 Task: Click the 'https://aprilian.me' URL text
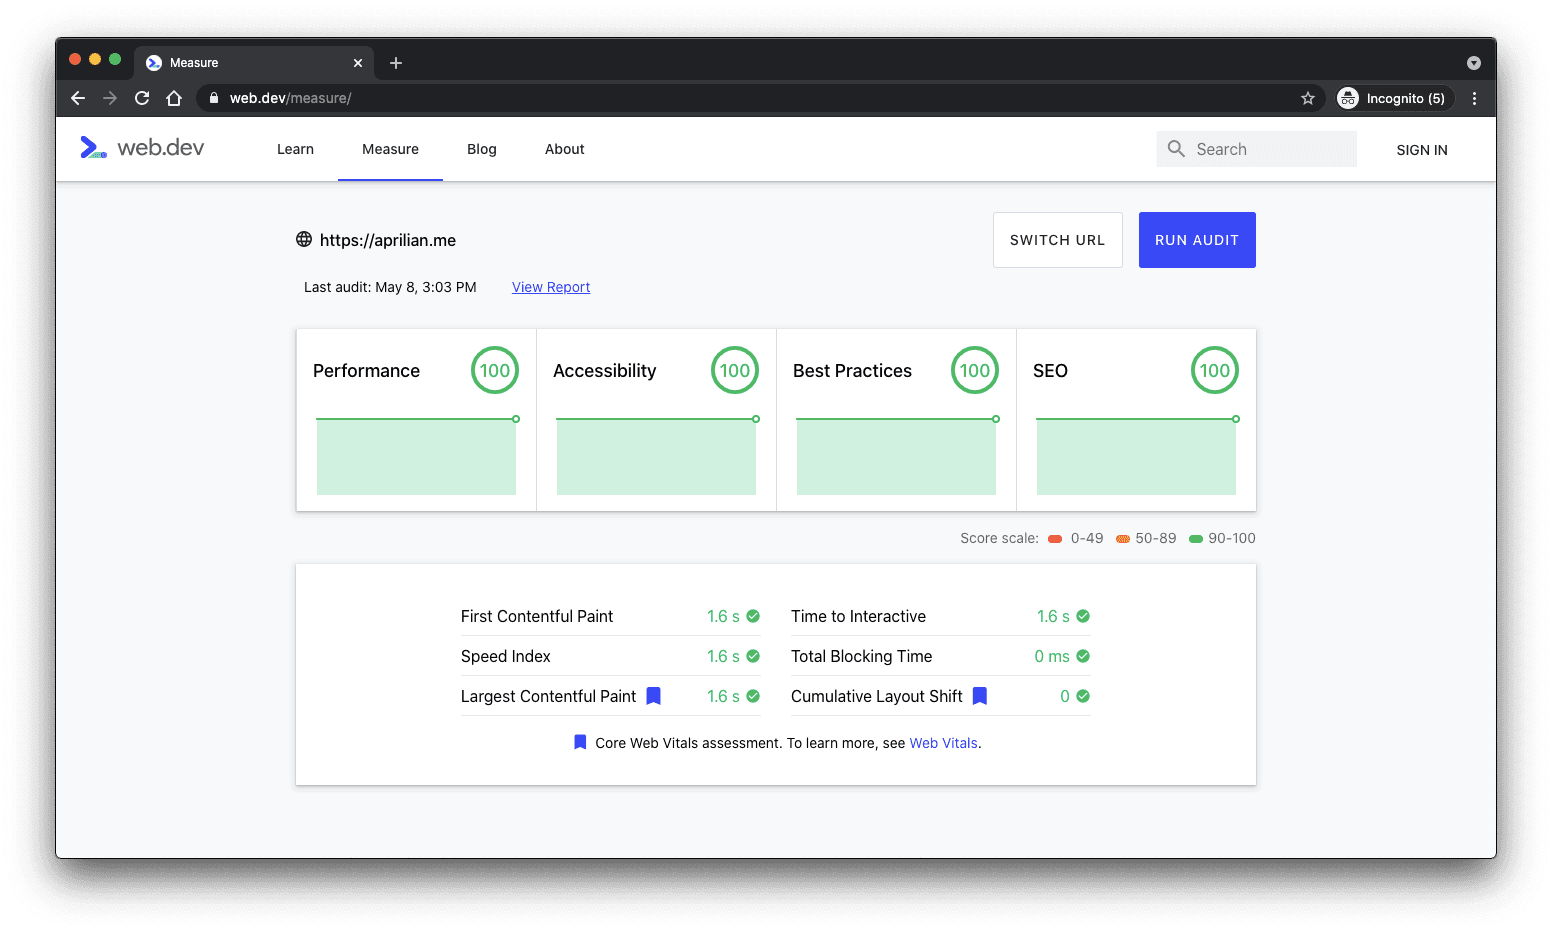click(x=388, y=240)
